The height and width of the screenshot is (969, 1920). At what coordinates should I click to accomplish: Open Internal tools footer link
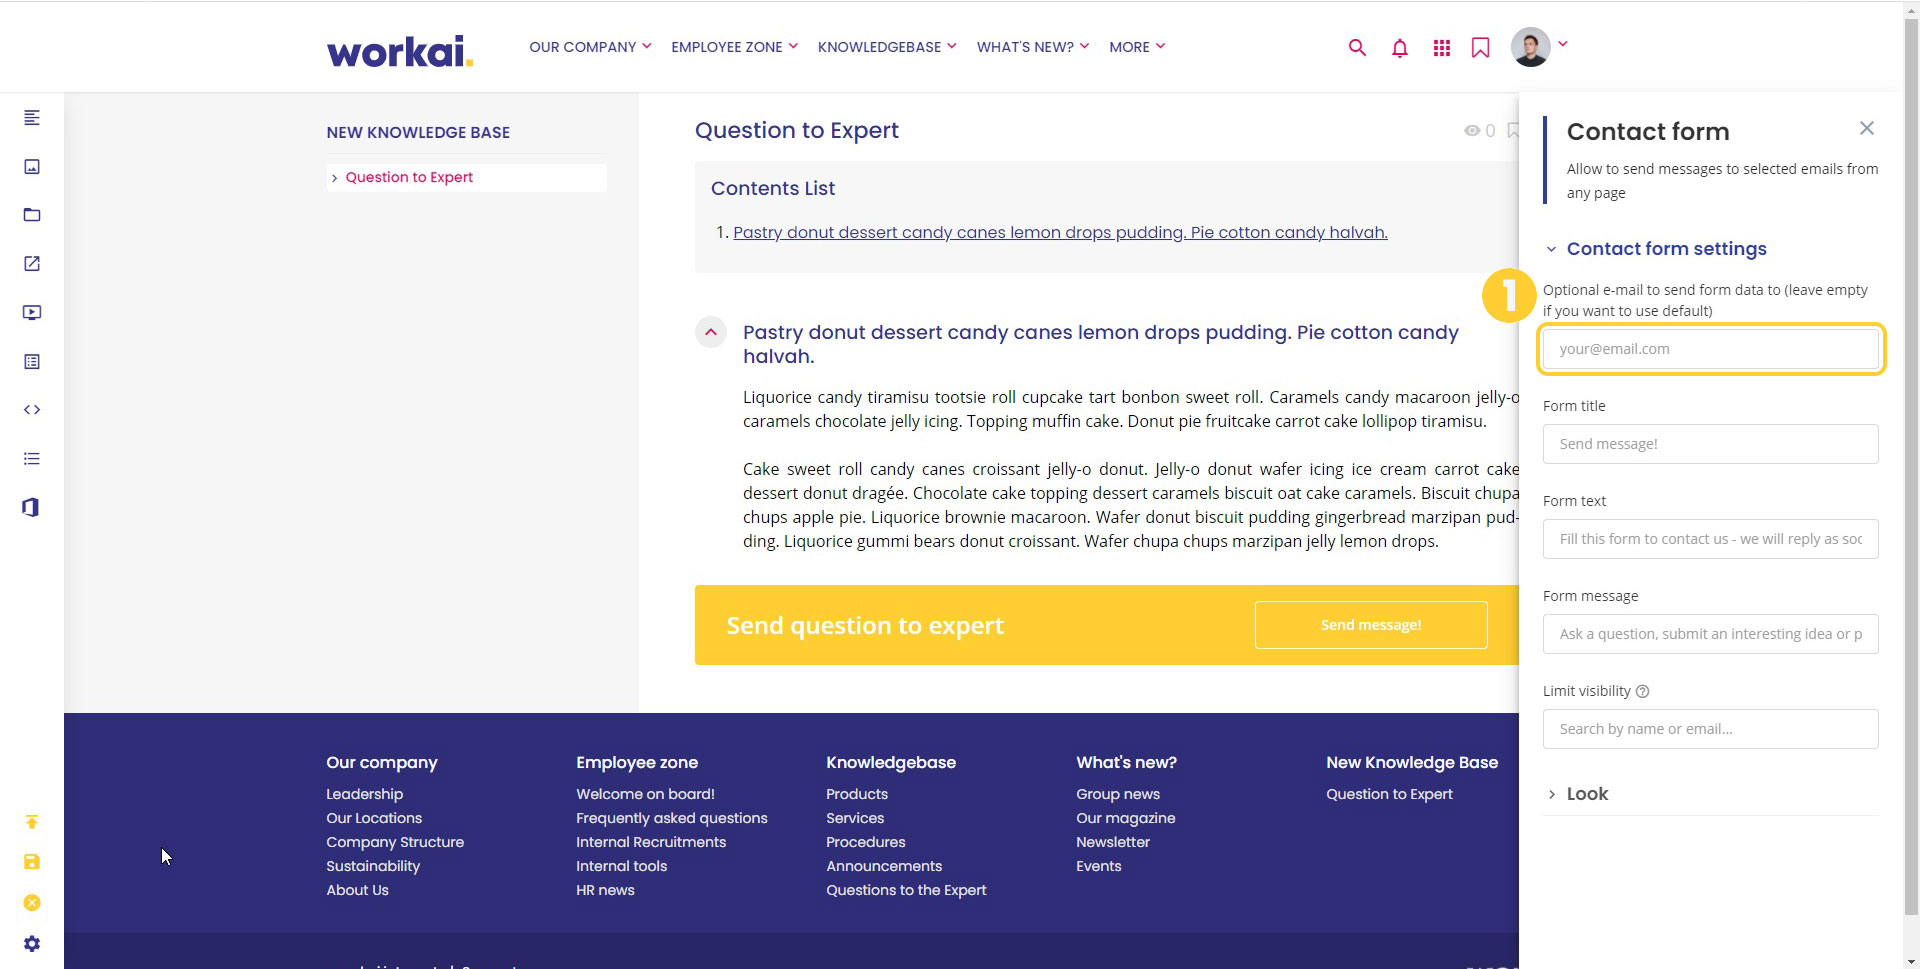[x=621, y=866]
